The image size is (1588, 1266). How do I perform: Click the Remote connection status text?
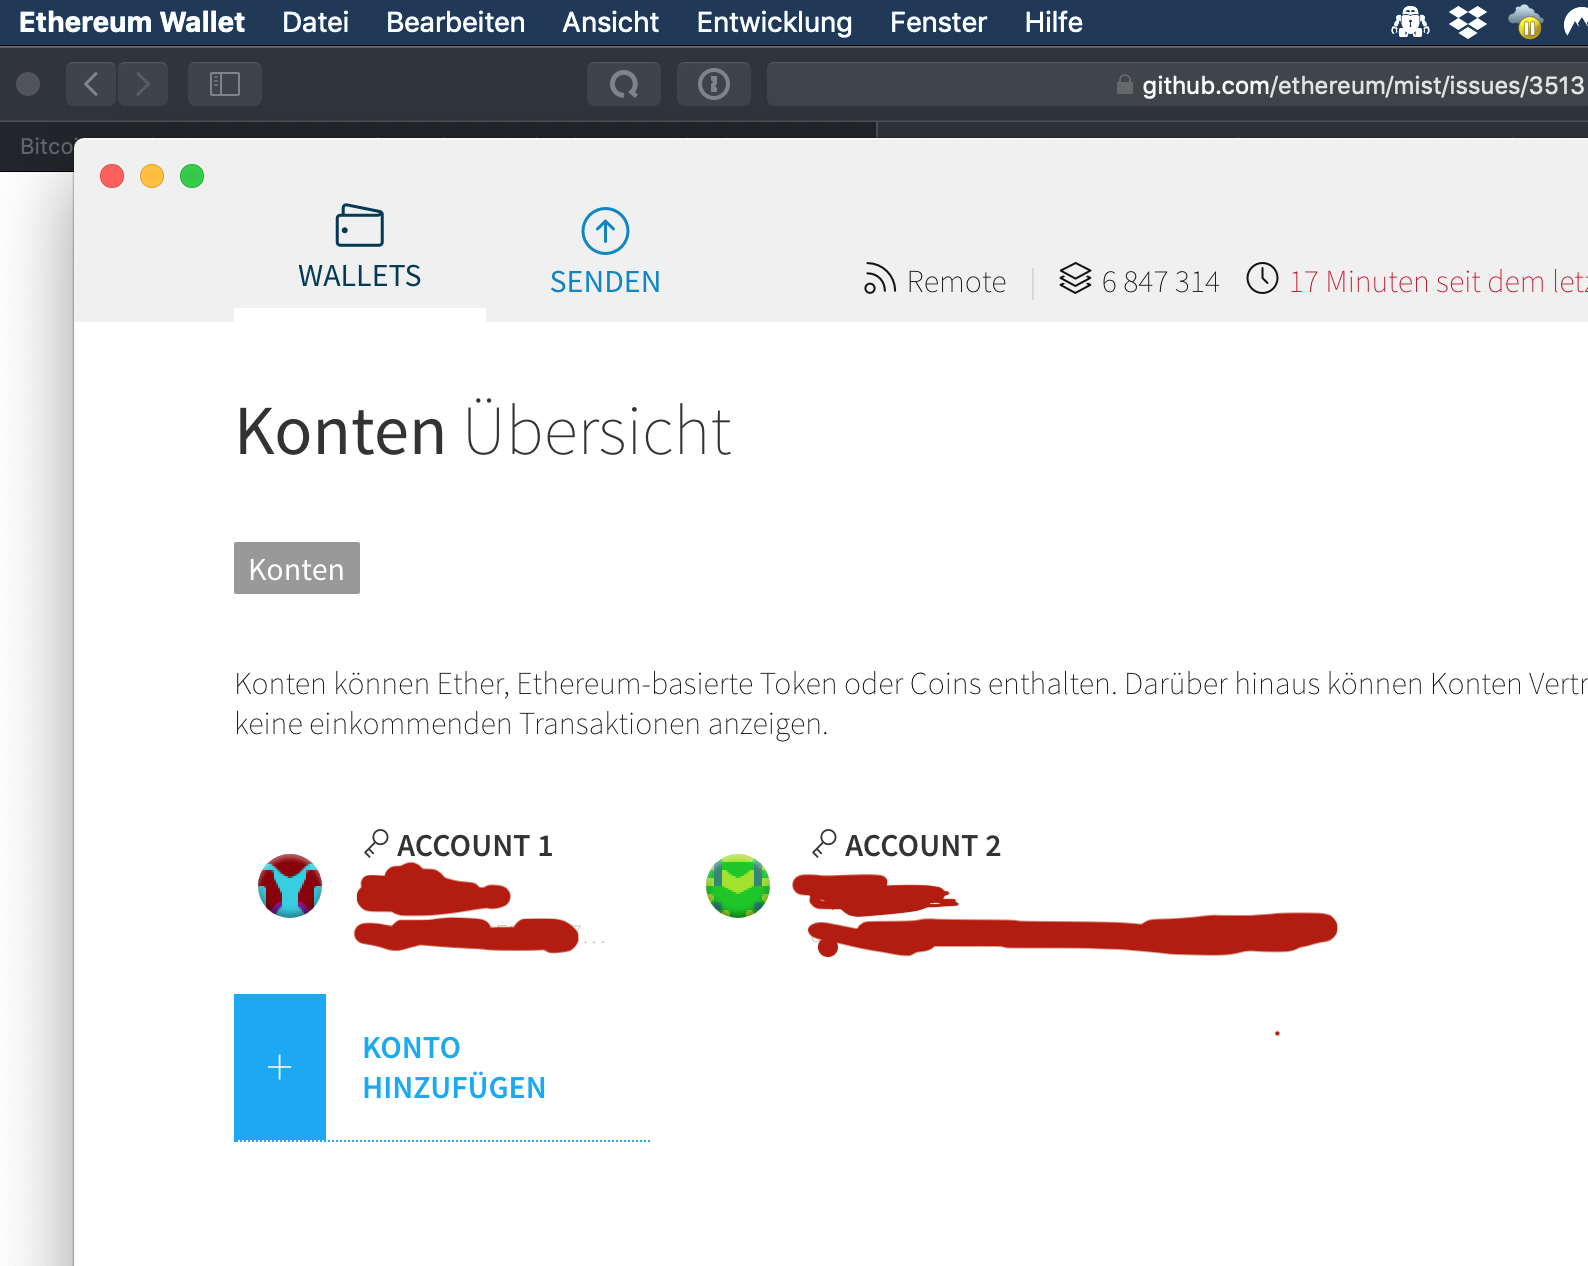pyautogui.click(x=956, y=282)
